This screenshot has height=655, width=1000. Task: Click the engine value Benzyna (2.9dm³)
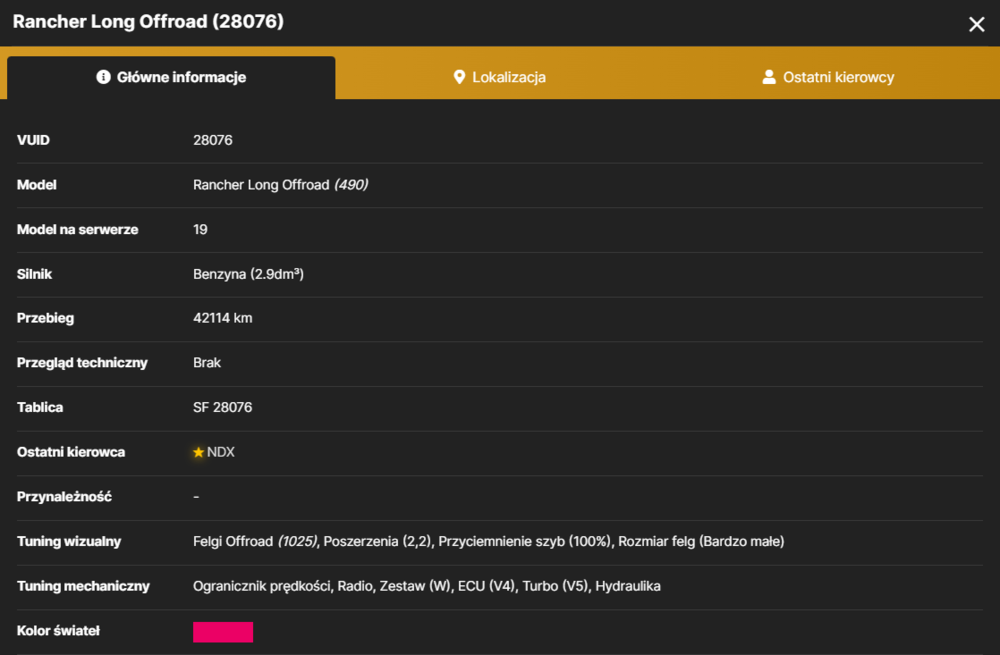click(248, 274)
